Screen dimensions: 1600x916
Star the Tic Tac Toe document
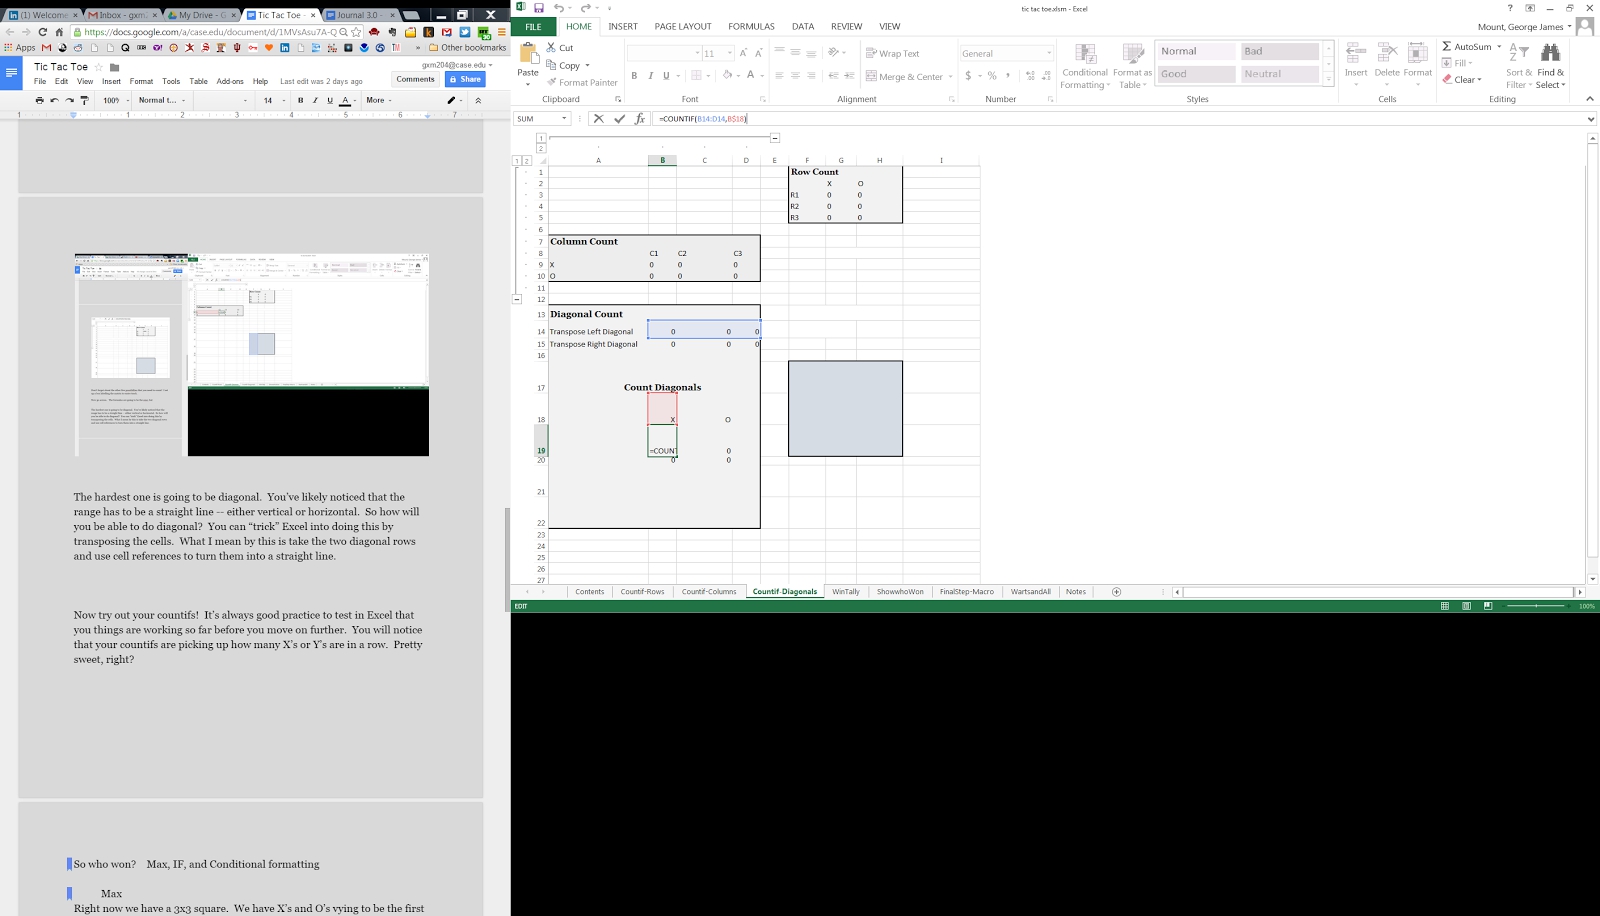tap(98, 67)
